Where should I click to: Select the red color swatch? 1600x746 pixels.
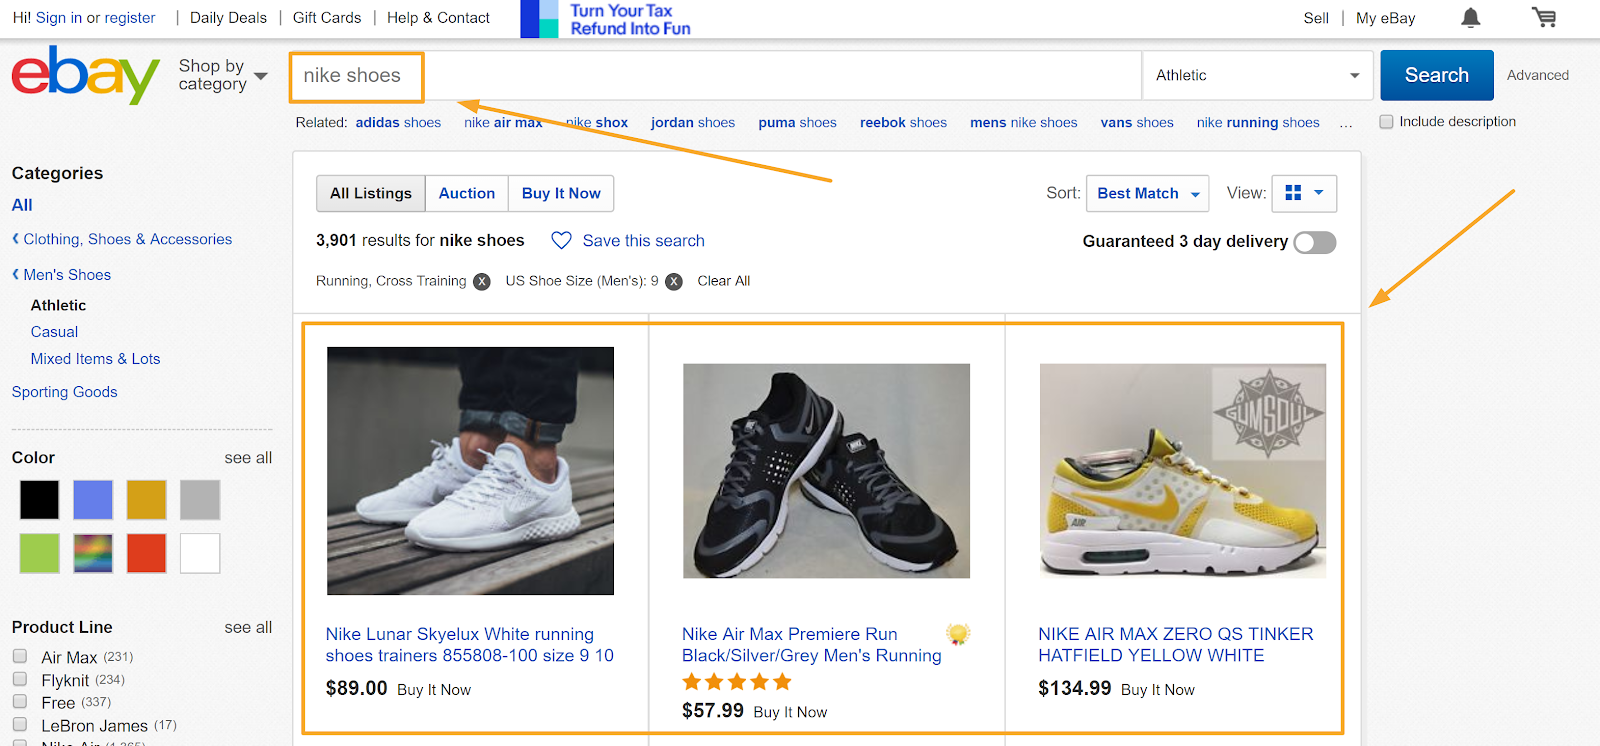[146, 553]
